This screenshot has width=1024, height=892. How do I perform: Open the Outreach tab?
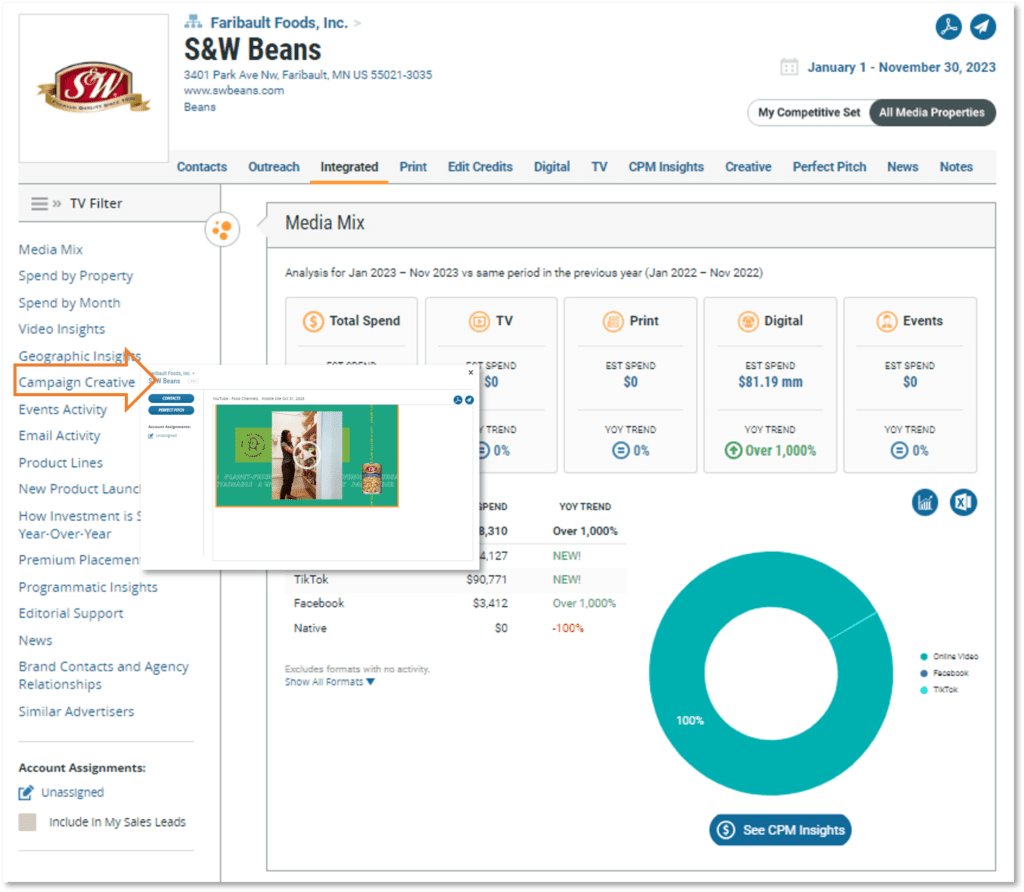tap(274, 167)
